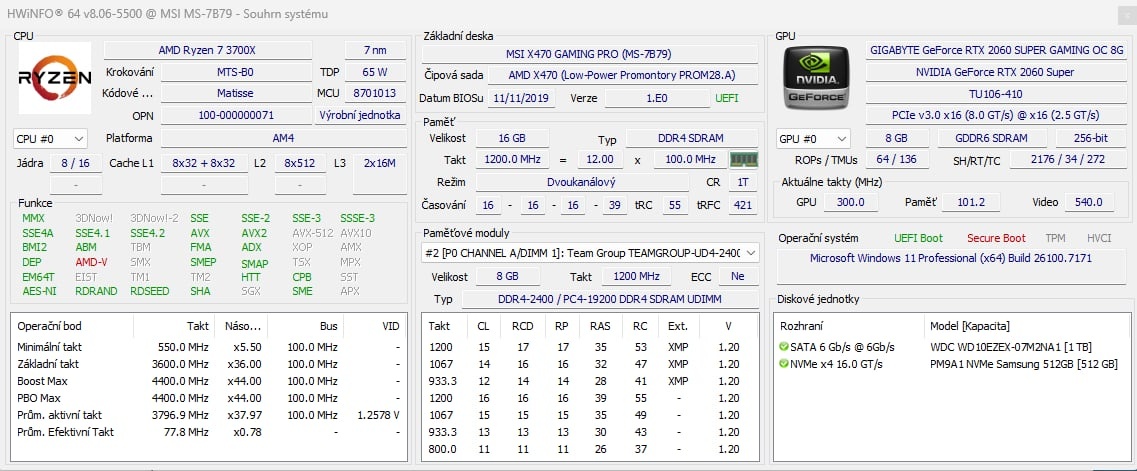
Task: Click the CL column header
Action: coord(483,326)
